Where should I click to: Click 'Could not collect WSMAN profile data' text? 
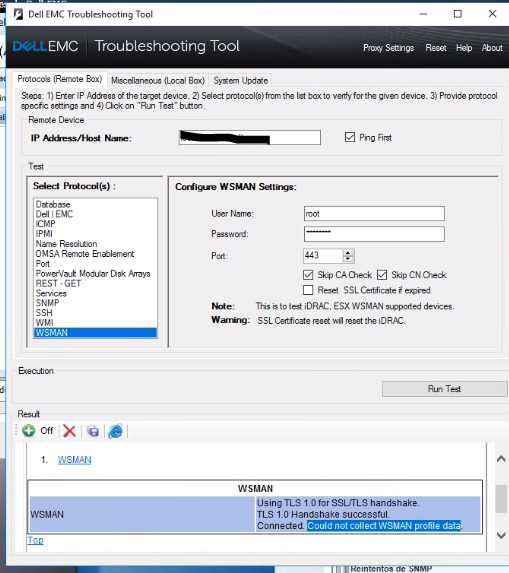[x=384, y=525]
